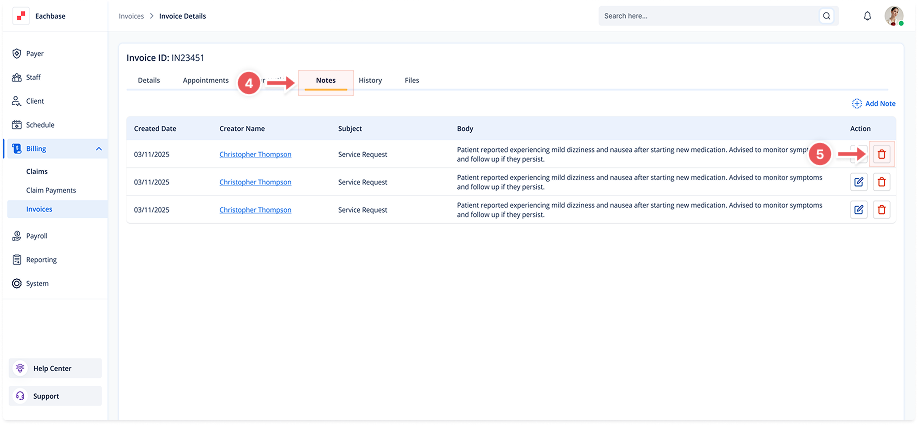Switch to the History tab

[370, 80]
